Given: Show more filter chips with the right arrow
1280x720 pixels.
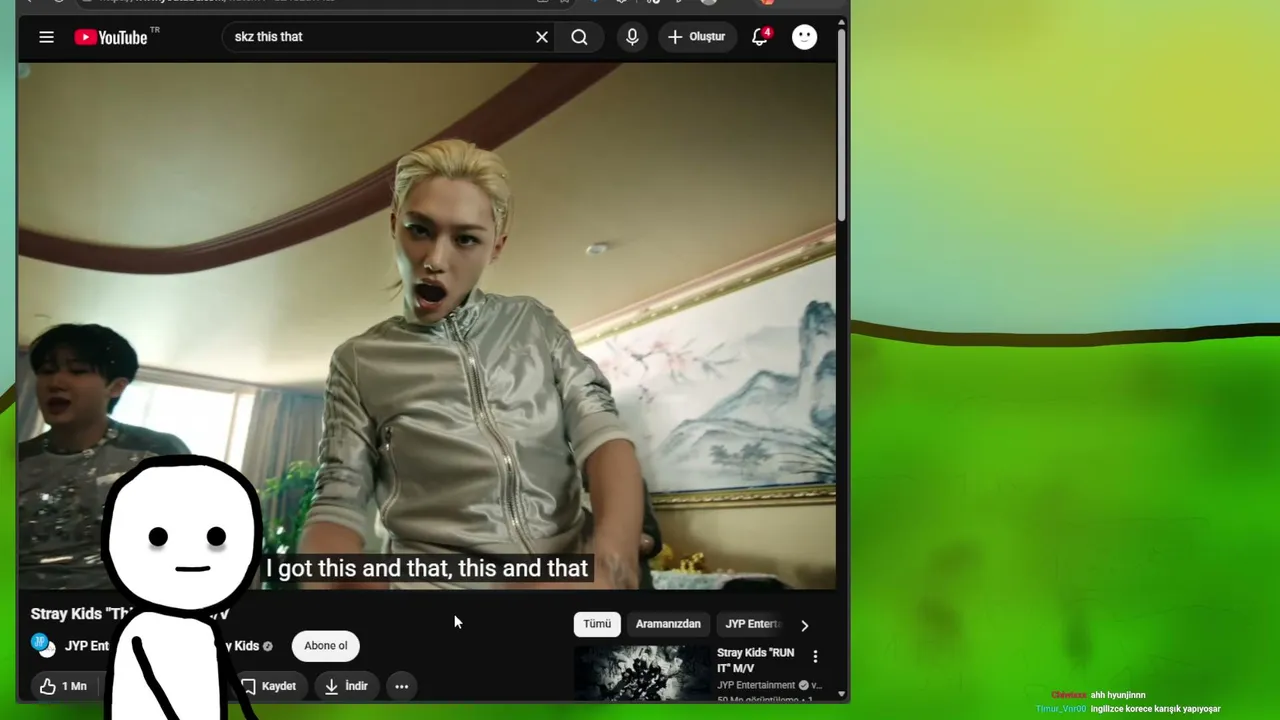Looking at the screenshot, I should (x=804, y=625).
